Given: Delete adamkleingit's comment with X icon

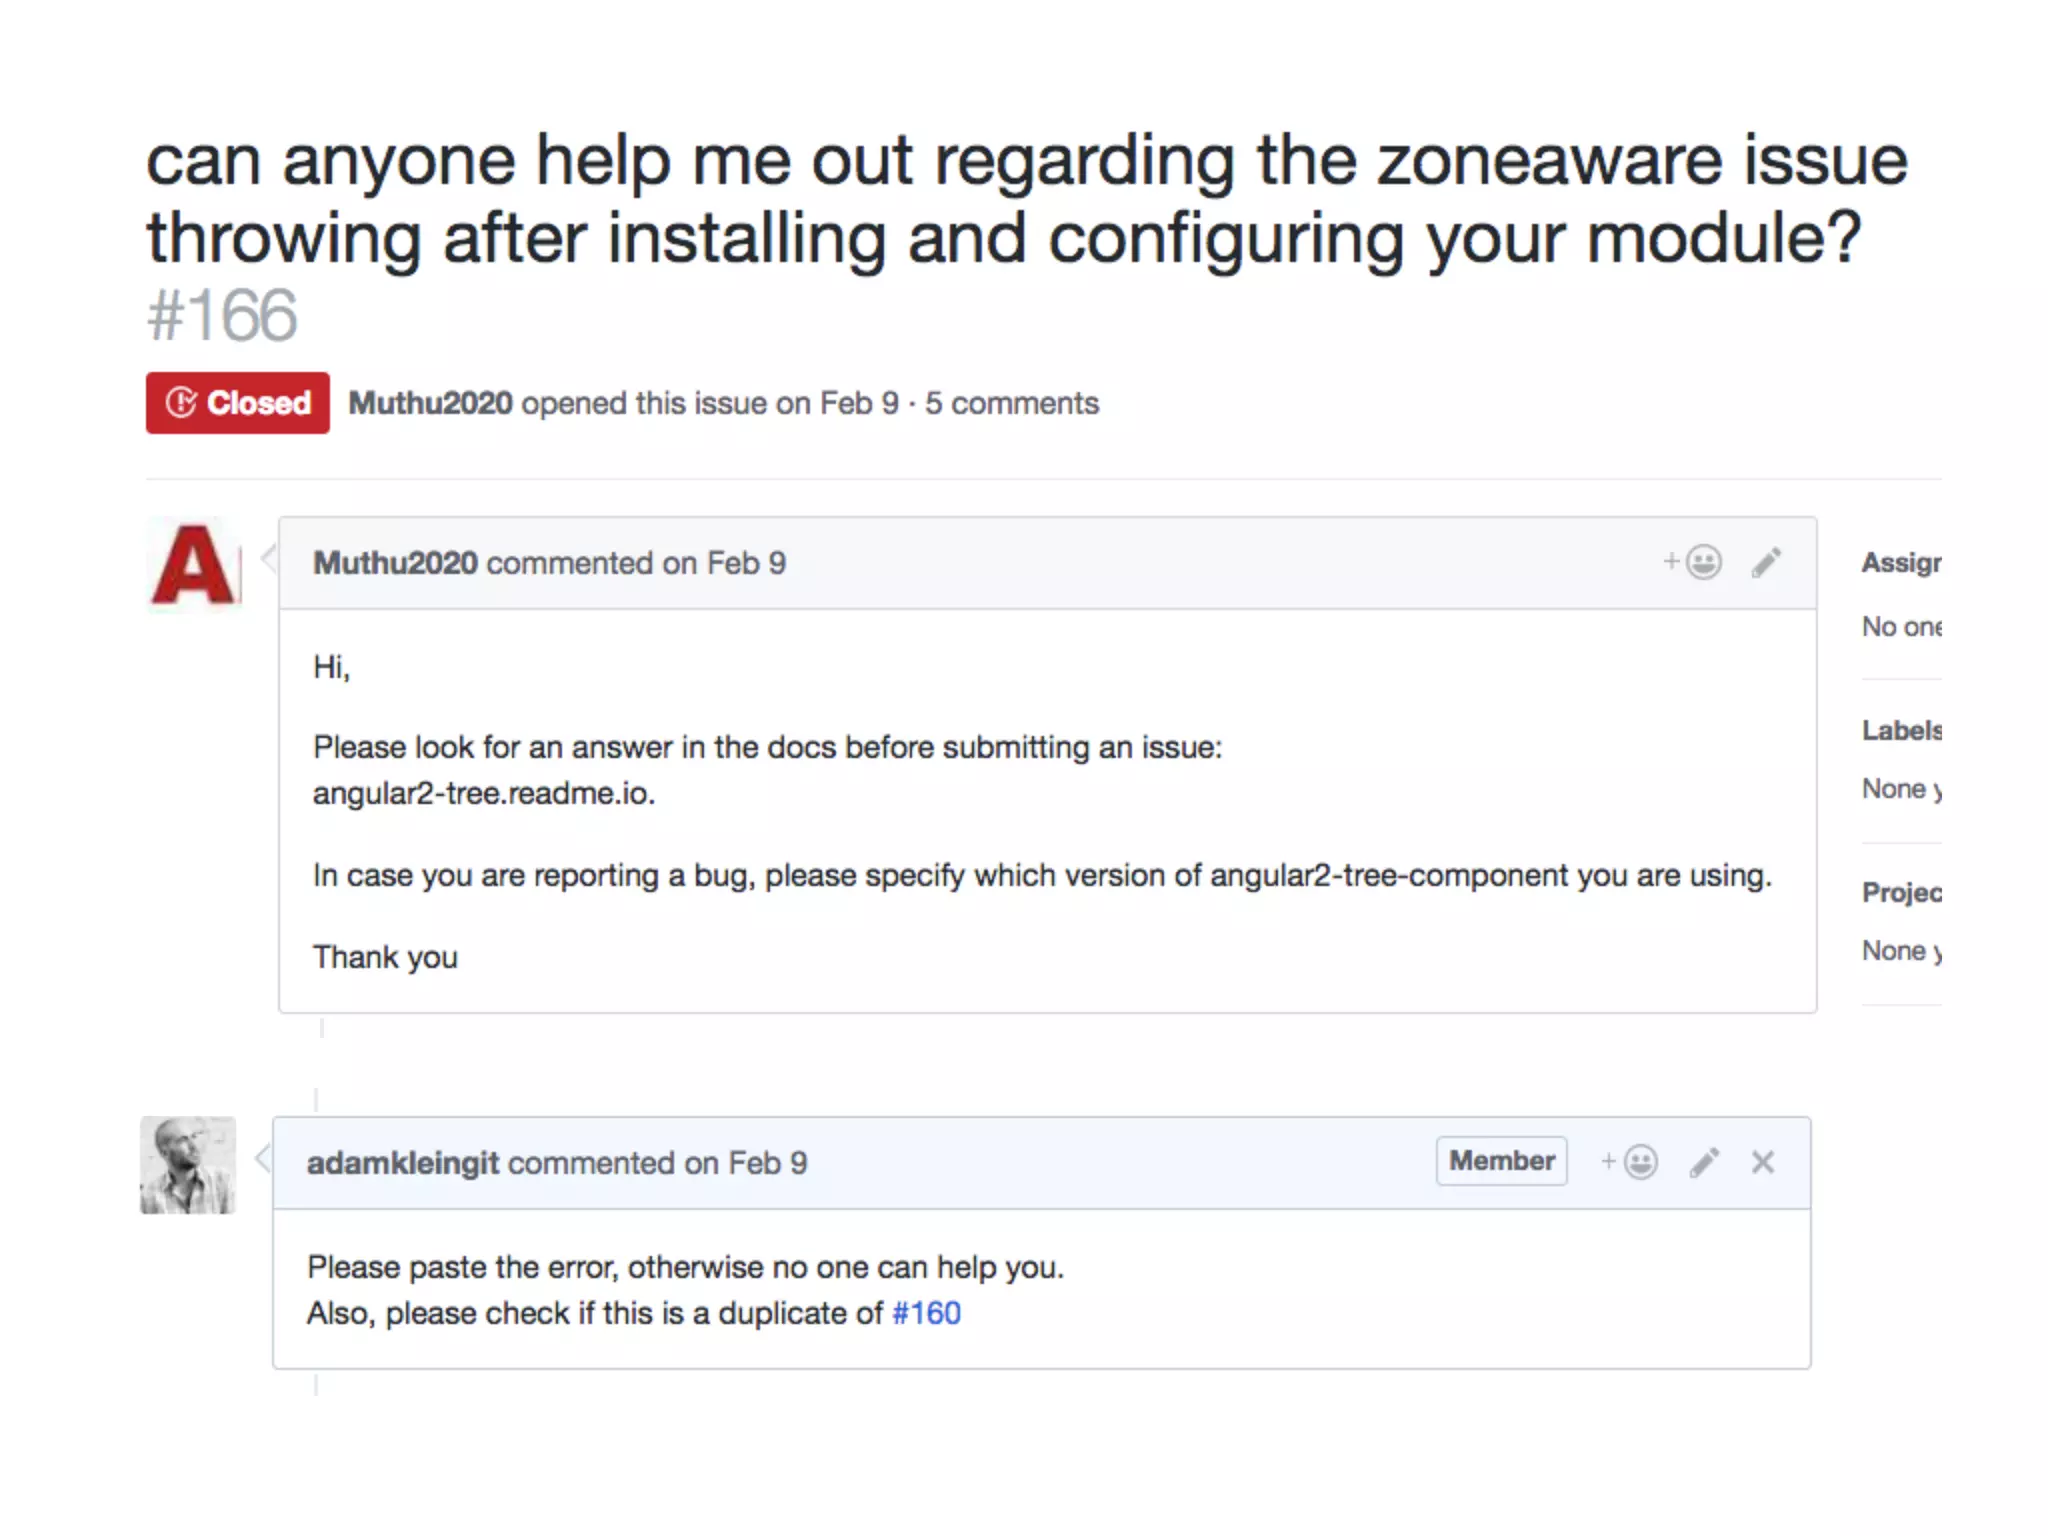Looking at the screenshot, I should (x=1763, y=1162).
